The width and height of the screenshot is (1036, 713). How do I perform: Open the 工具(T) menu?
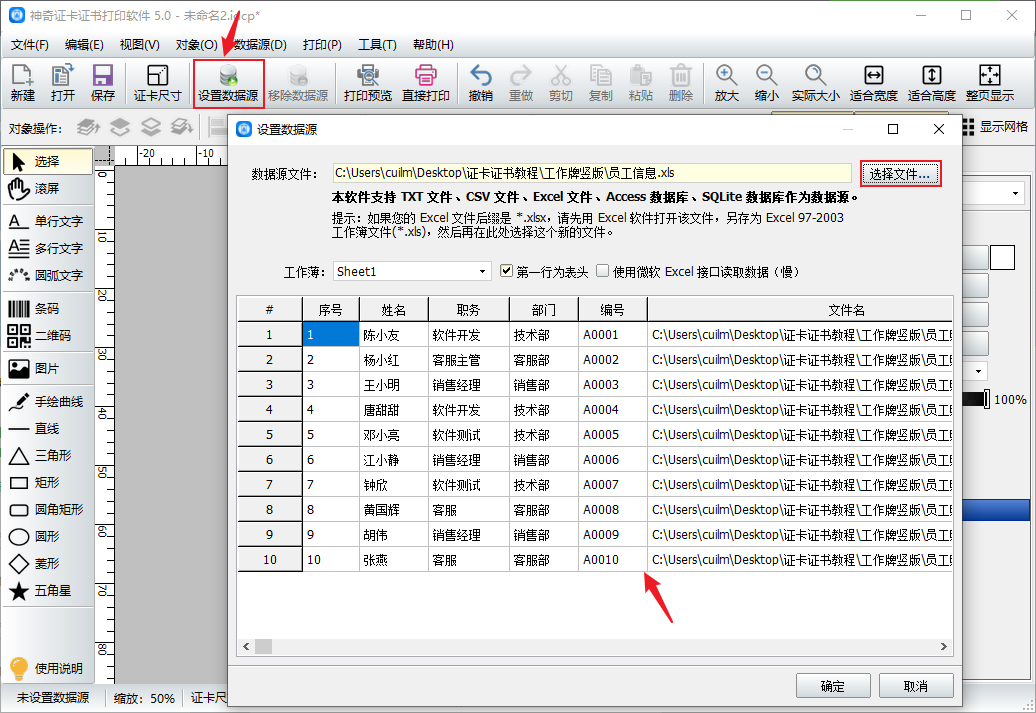[x=377, y=45]
